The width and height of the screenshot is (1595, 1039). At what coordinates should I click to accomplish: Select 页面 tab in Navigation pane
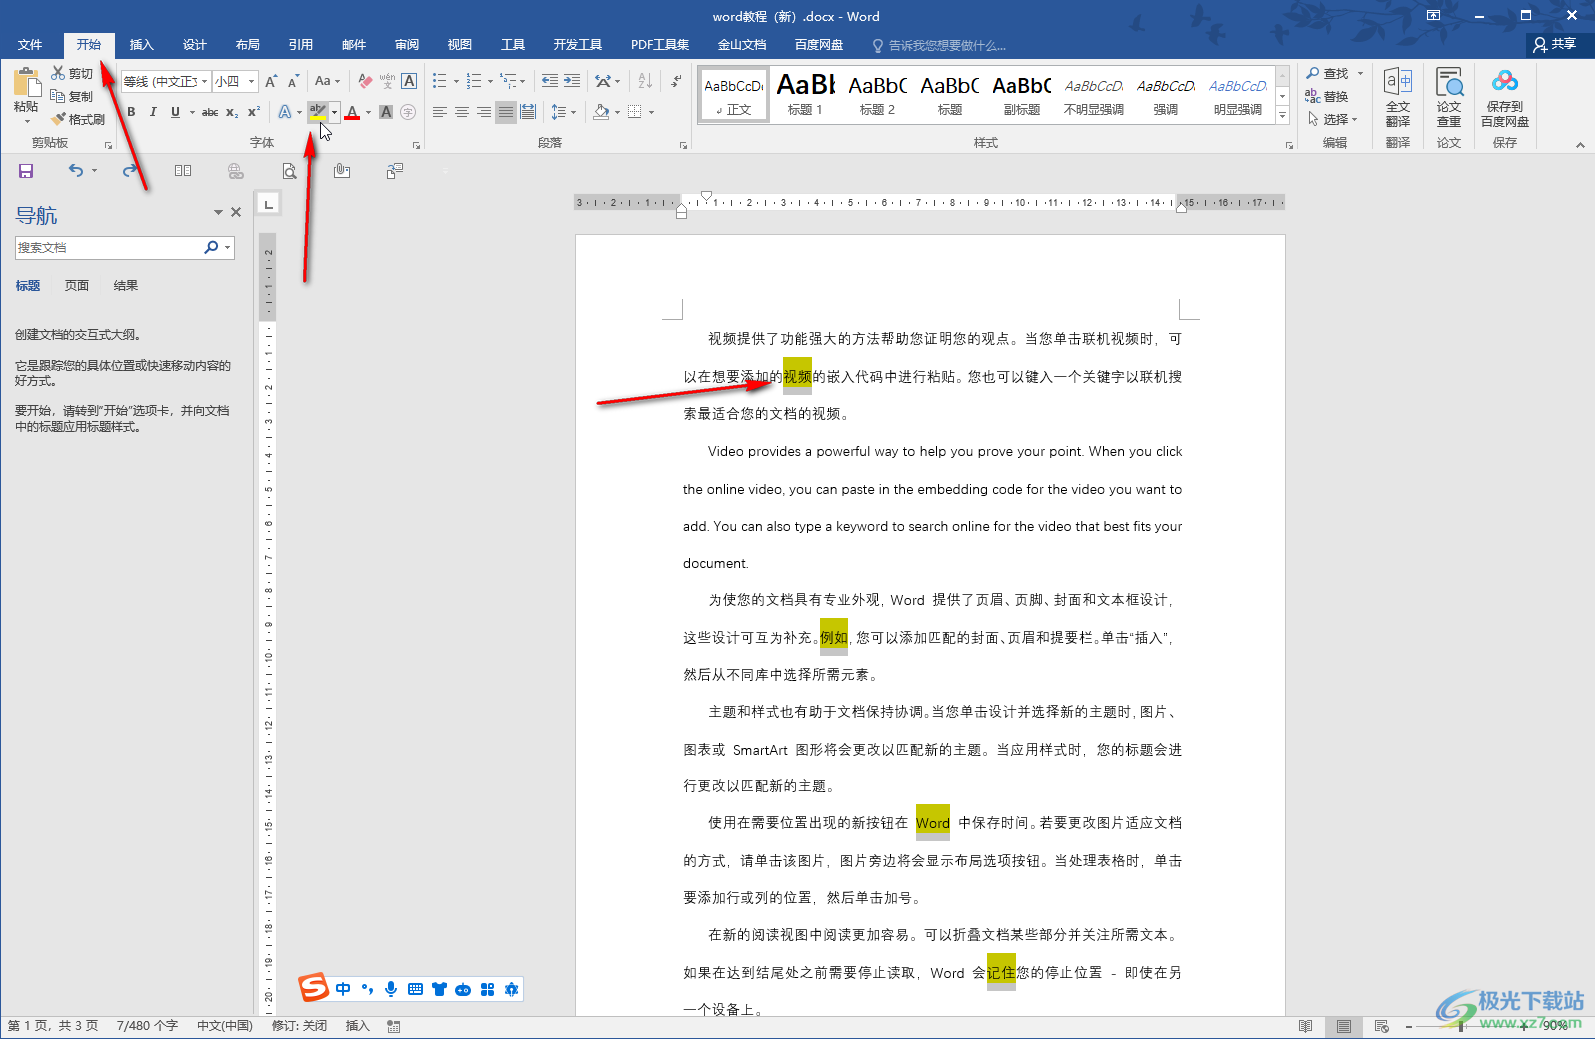pos(77,286)
